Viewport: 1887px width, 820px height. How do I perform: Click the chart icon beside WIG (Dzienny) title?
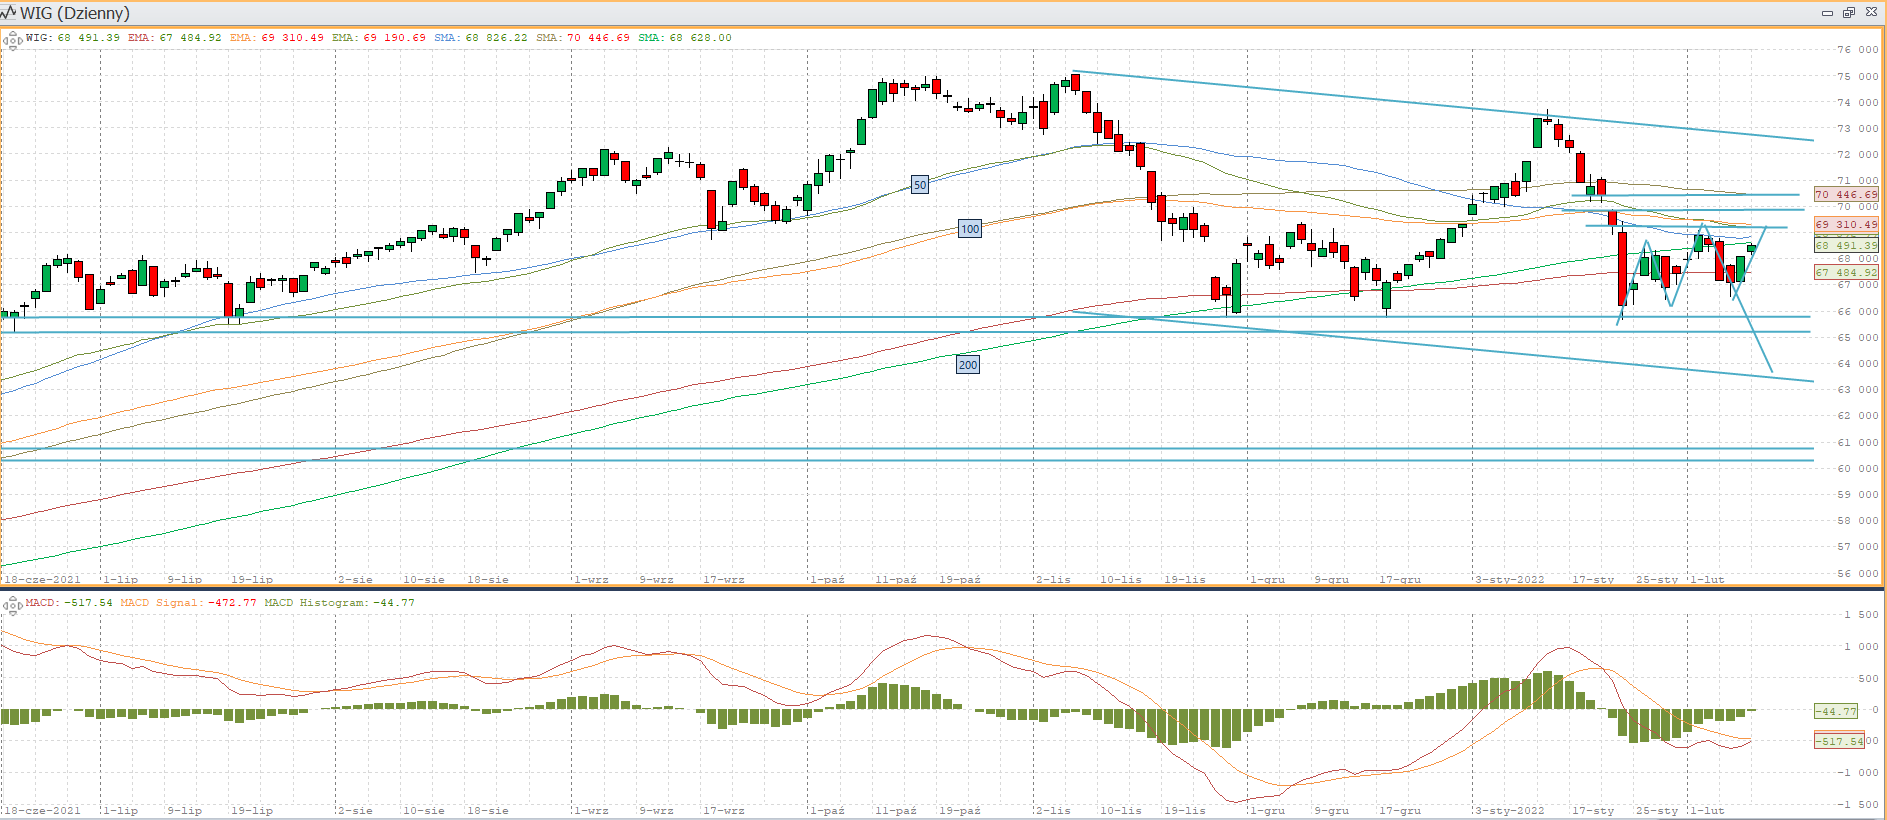pyautogui.click(x=9, y=13)
